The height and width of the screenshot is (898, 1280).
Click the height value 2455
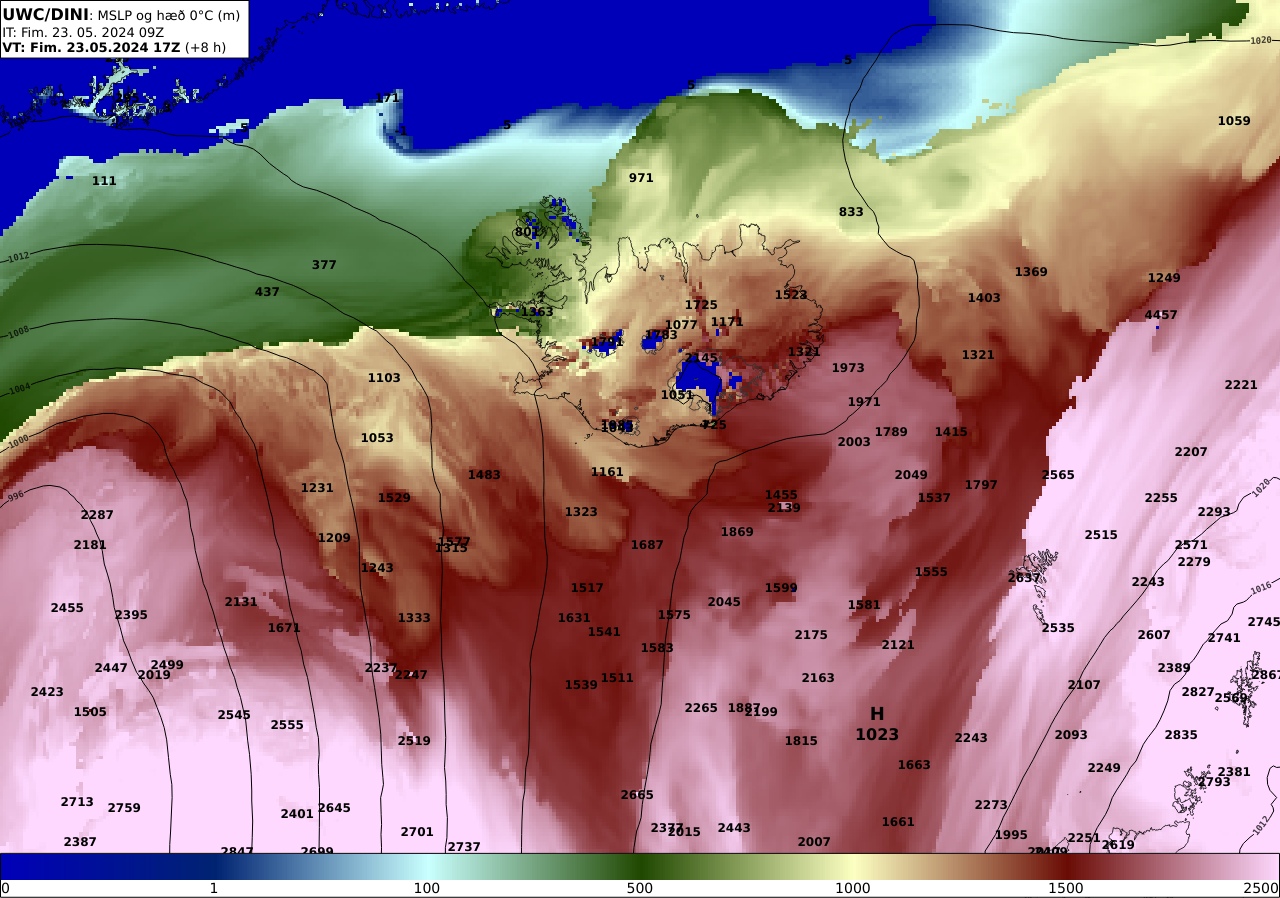coord(67,608)
